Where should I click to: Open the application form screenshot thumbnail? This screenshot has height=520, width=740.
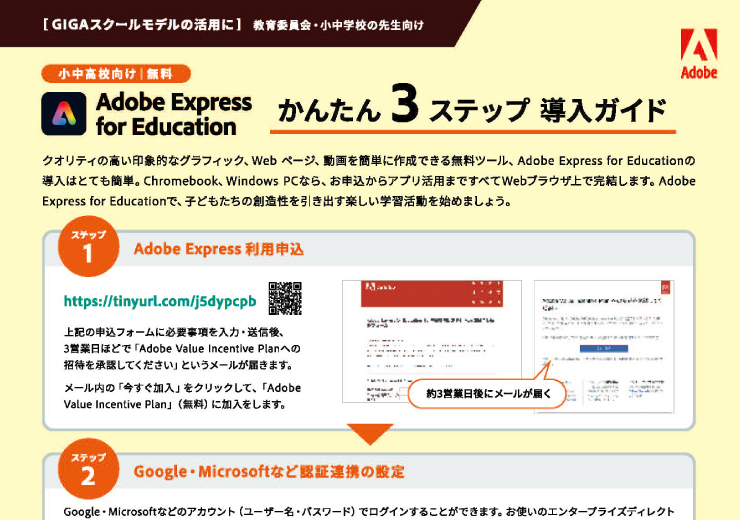pos(432,342)
